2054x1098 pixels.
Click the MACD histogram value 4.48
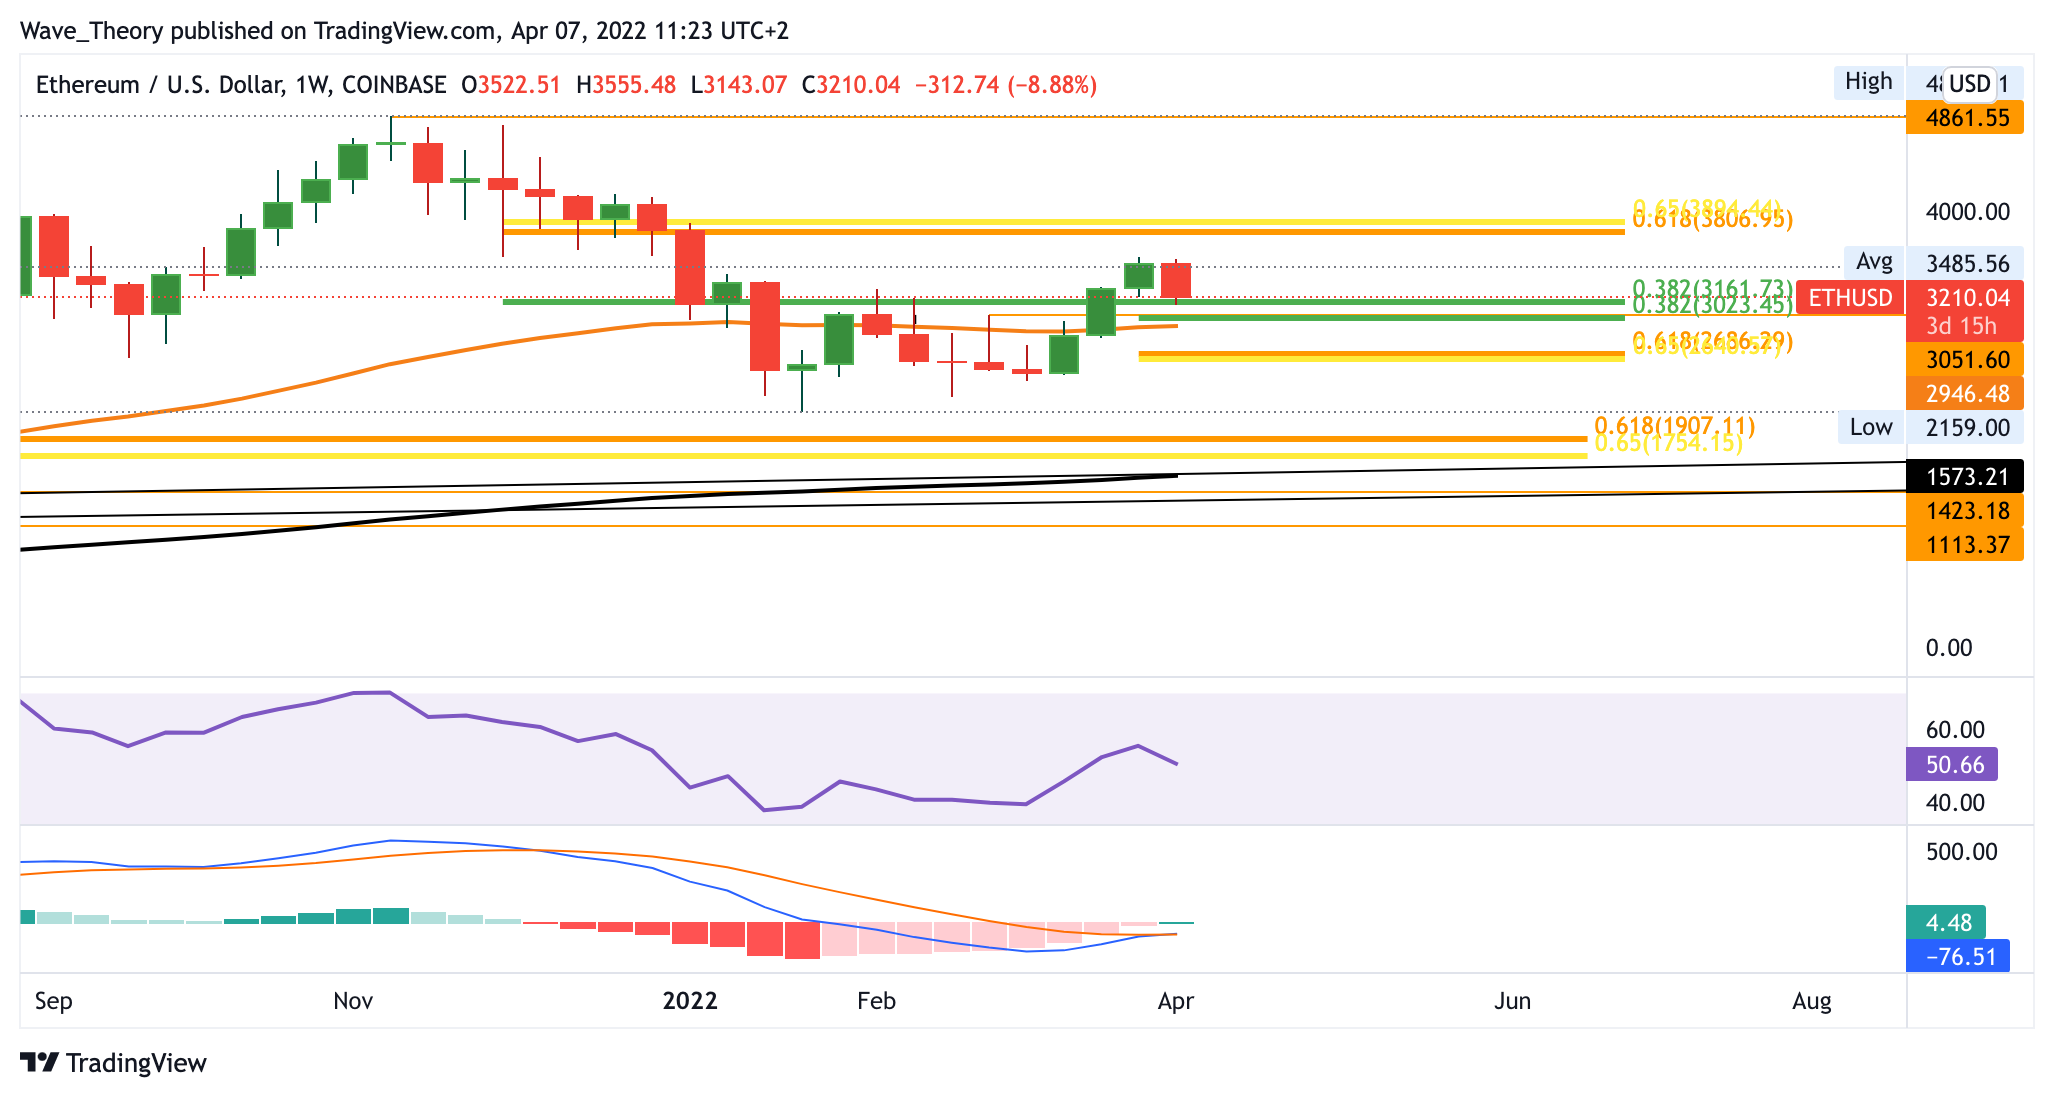pos(1946,923)
